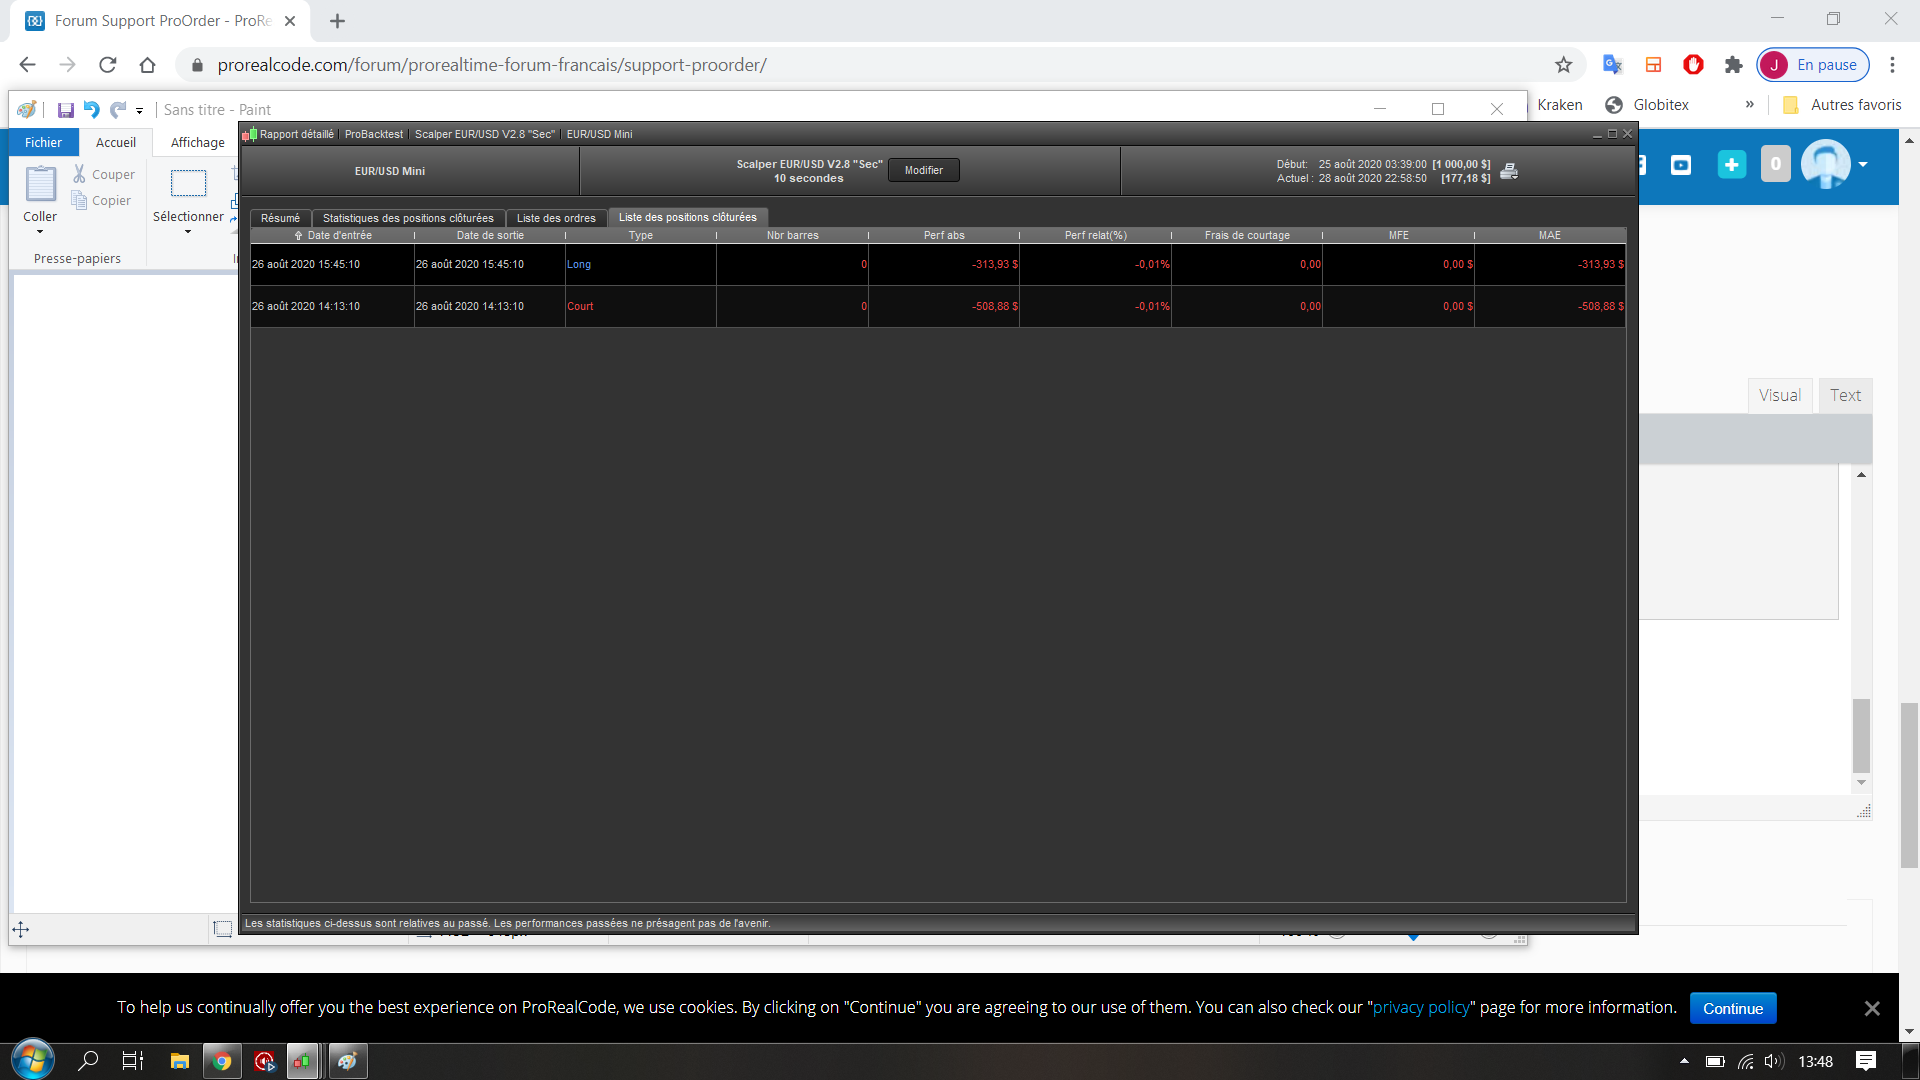The height and width of the screenshot is (1080, 1920).
Task: Click the printer icon in backtest report
Action: tap(1509, 171)
